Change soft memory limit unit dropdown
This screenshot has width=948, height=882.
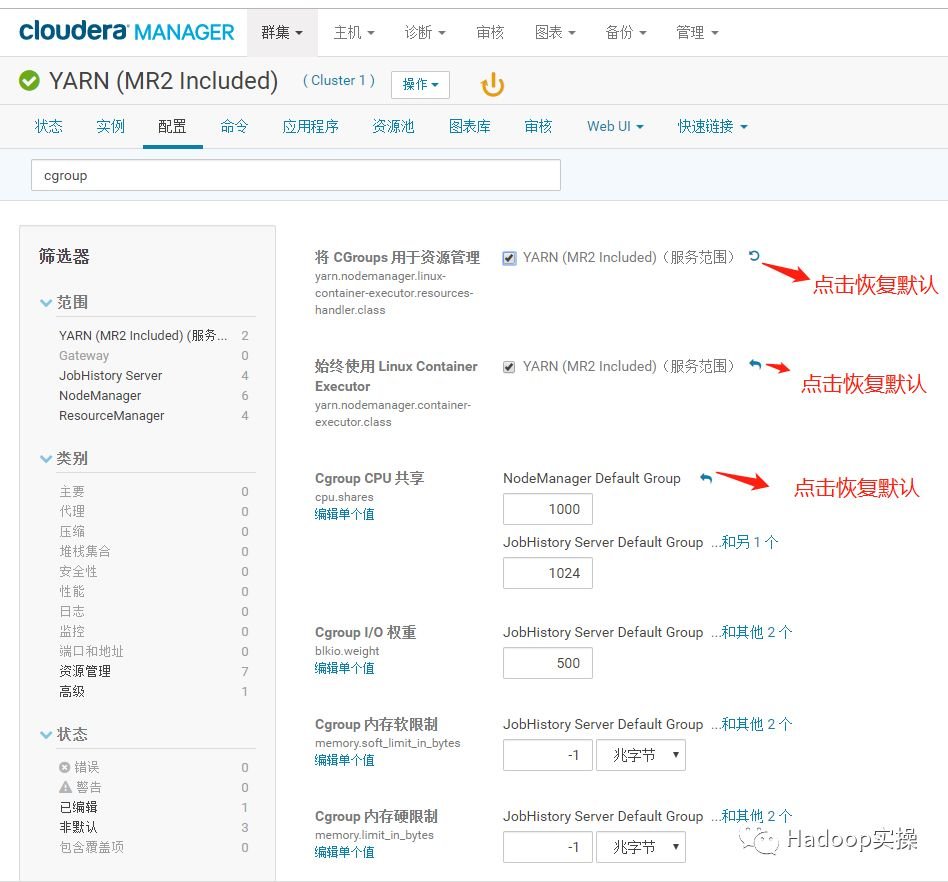(x=641, y=755)
